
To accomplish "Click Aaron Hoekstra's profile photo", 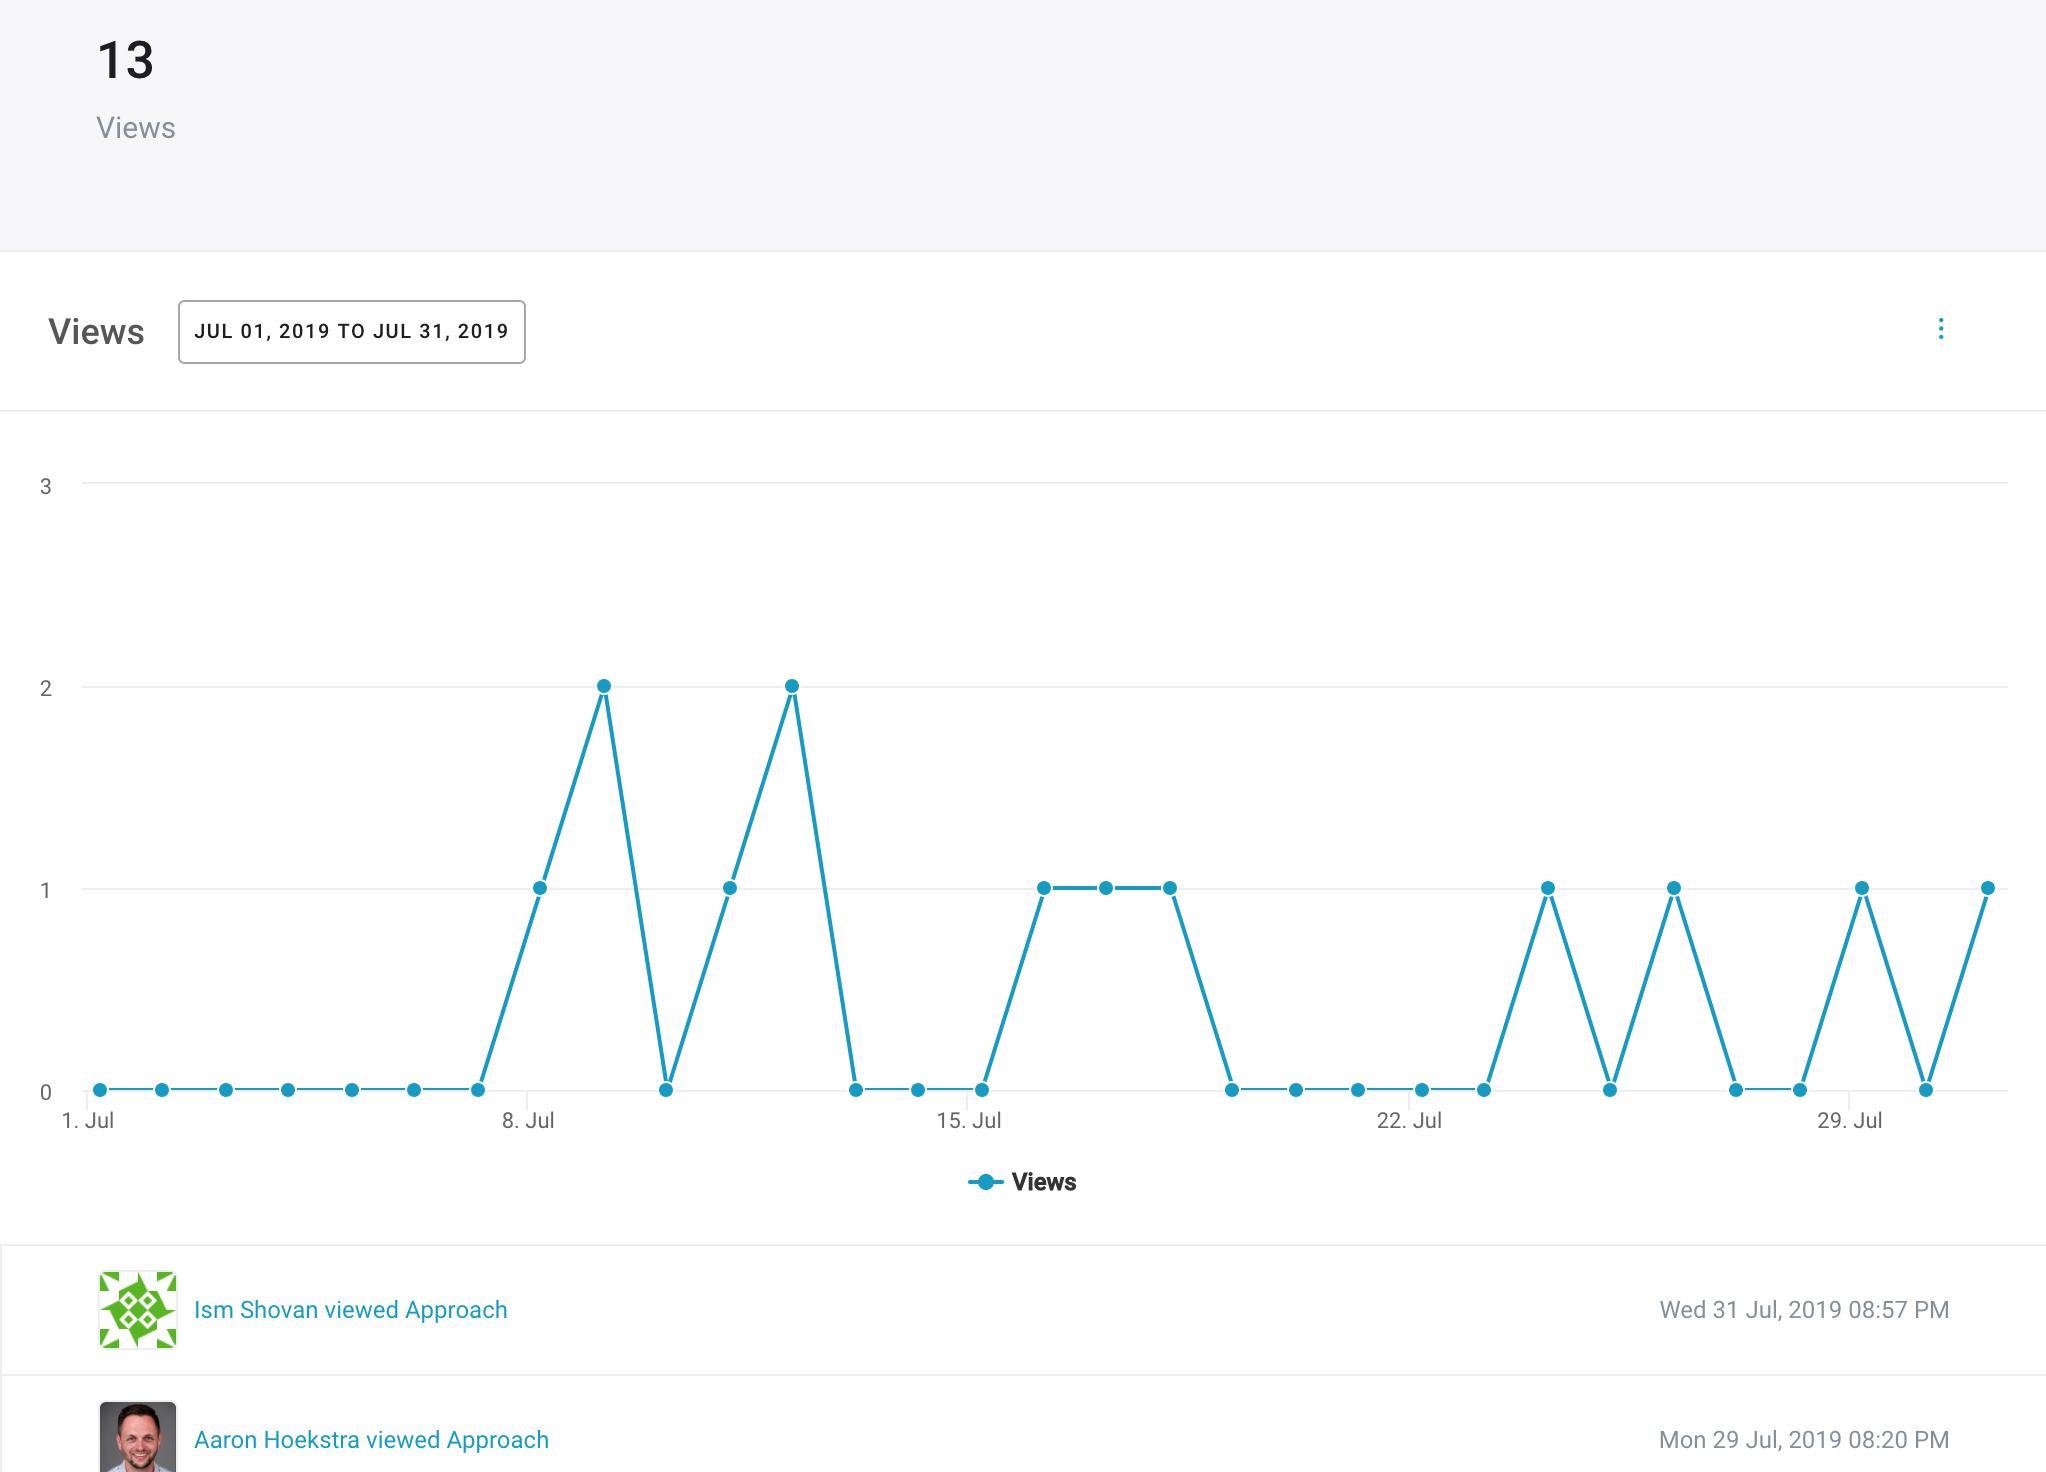I will (138, 1437).
